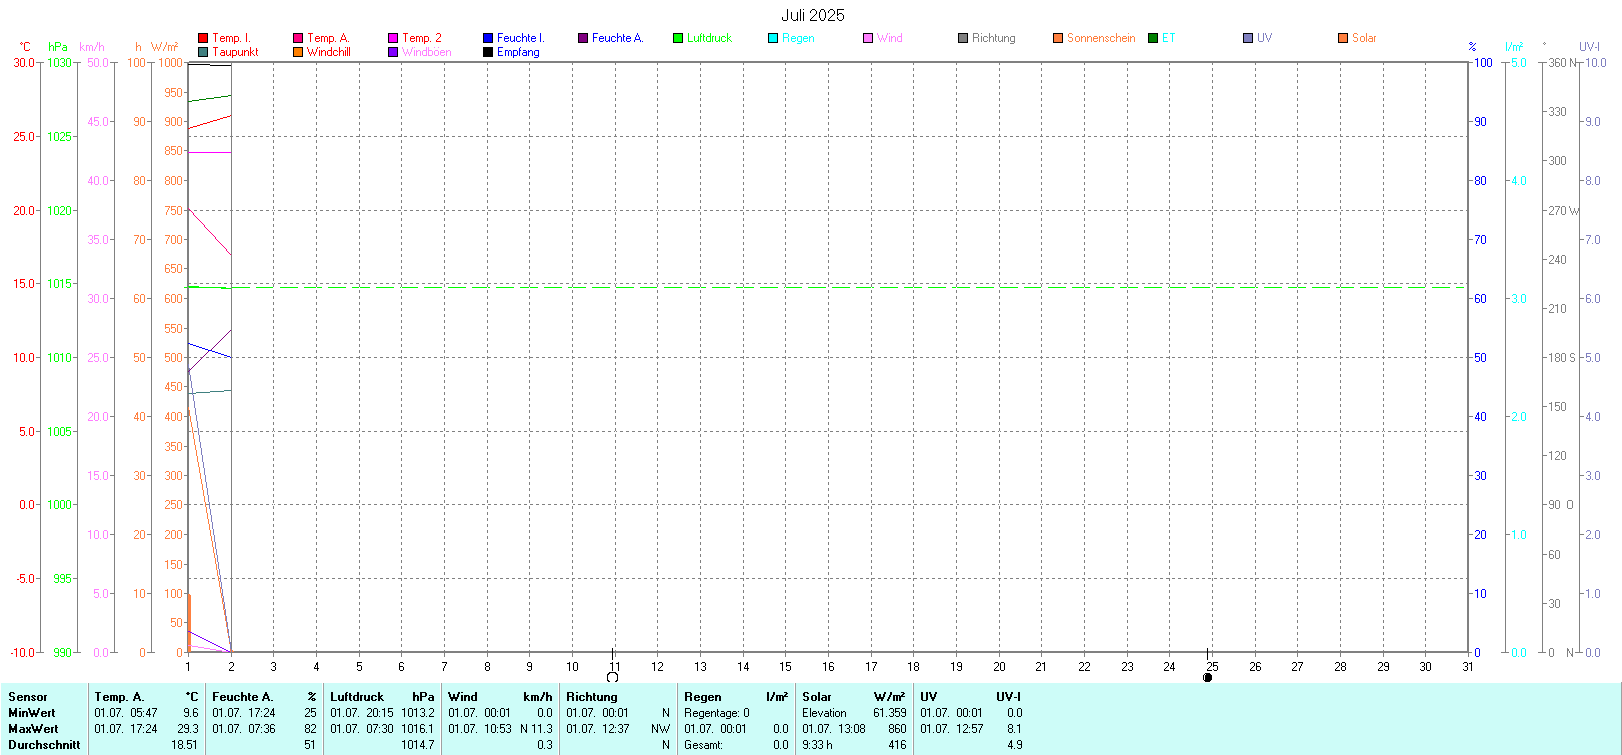
Task: Click the MaxWert row label
Action: [x=33, y=729]
